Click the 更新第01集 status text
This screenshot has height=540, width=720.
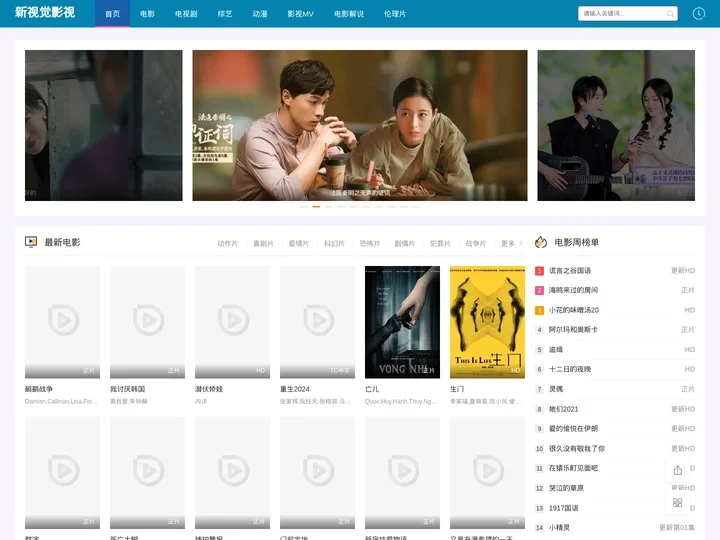[677, 528]
